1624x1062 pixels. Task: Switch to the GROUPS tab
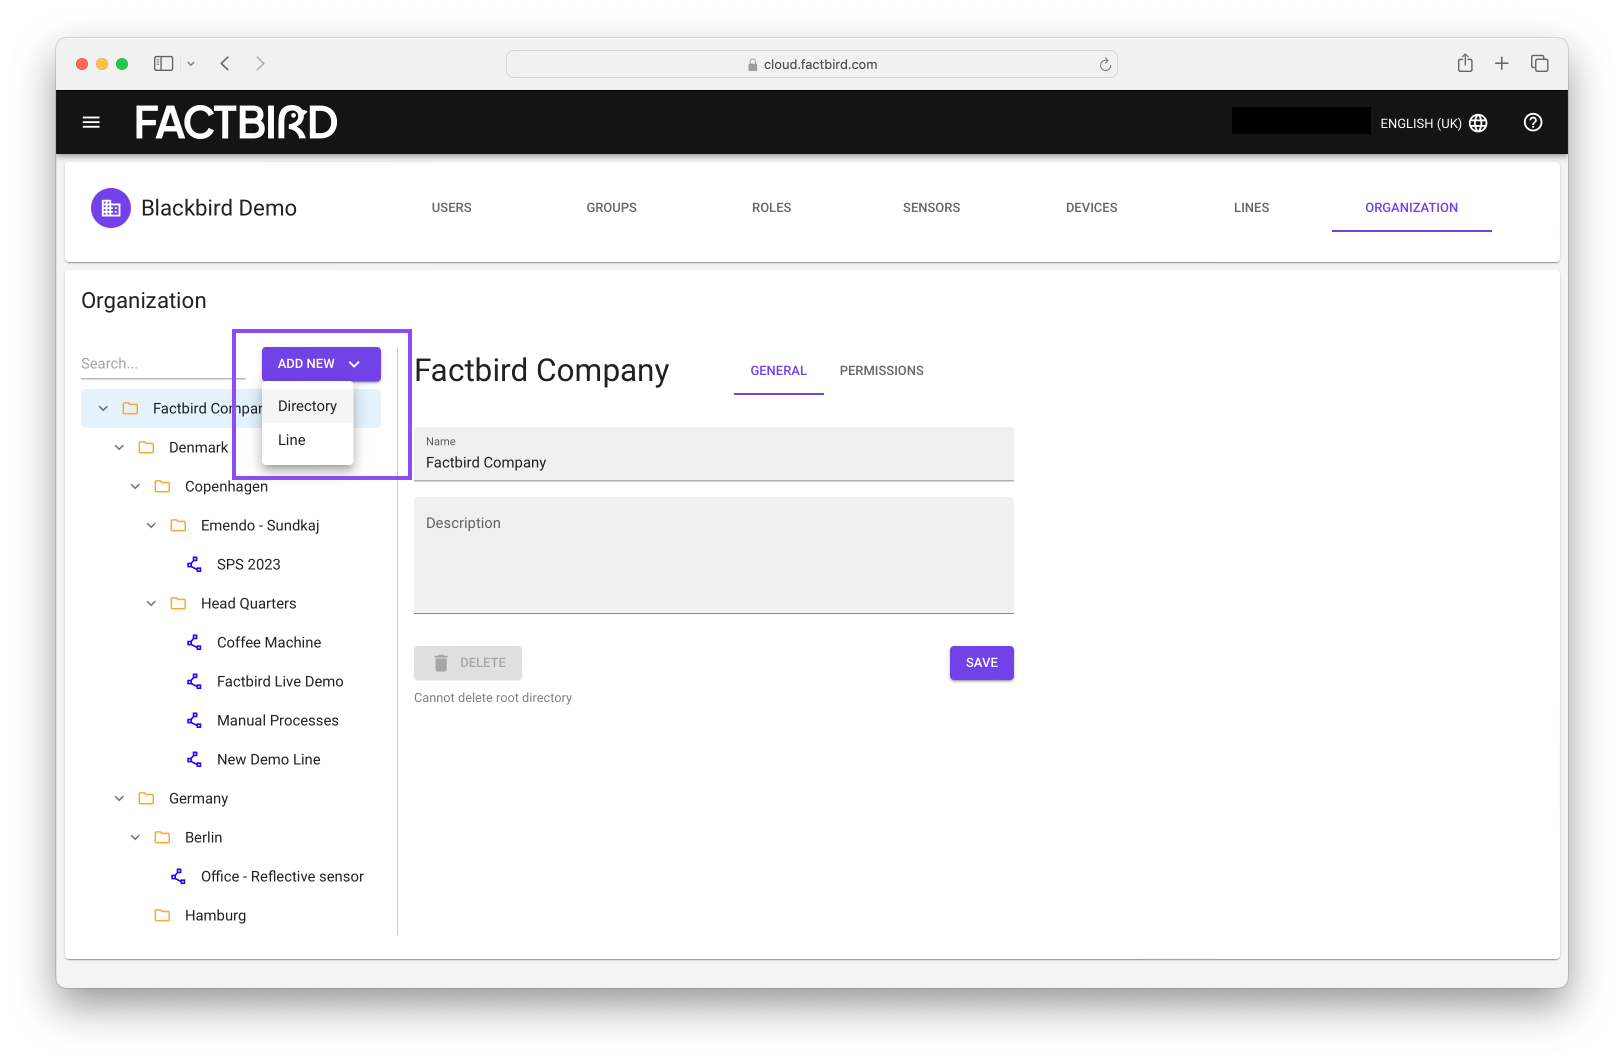pyautogui.click(x=612, y=208)
